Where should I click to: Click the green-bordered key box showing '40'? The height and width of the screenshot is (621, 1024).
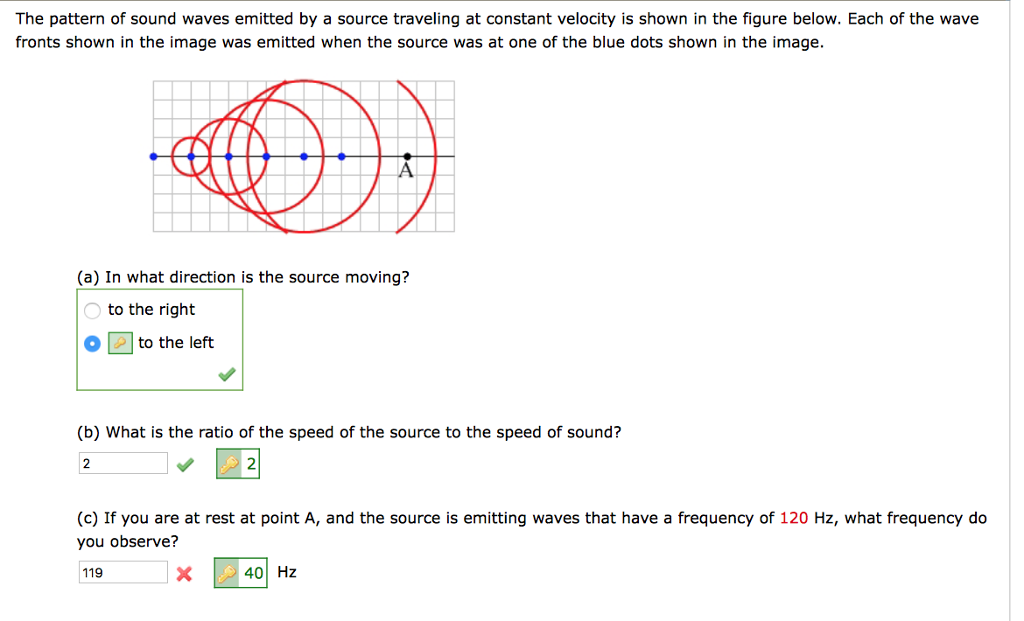coord(240,572)
